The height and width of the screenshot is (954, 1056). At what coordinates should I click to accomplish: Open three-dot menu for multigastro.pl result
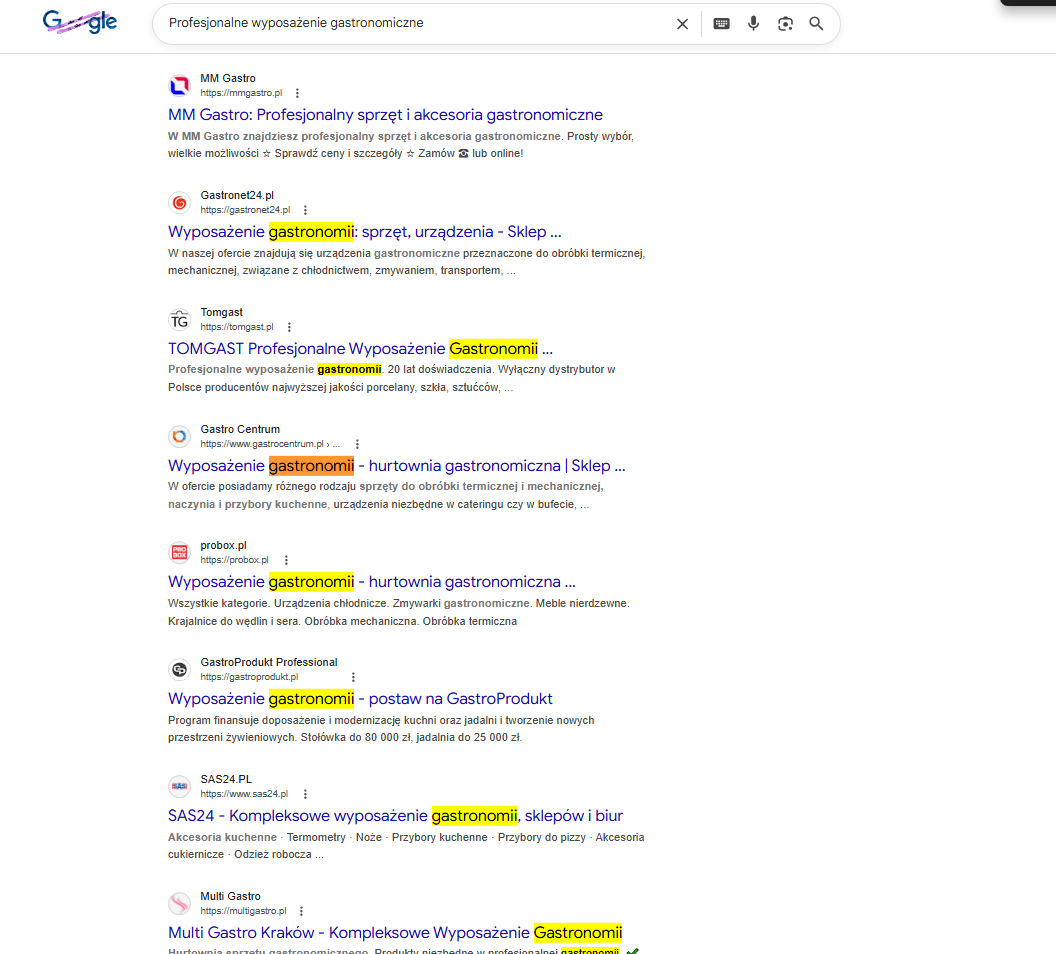click(301, 912)
